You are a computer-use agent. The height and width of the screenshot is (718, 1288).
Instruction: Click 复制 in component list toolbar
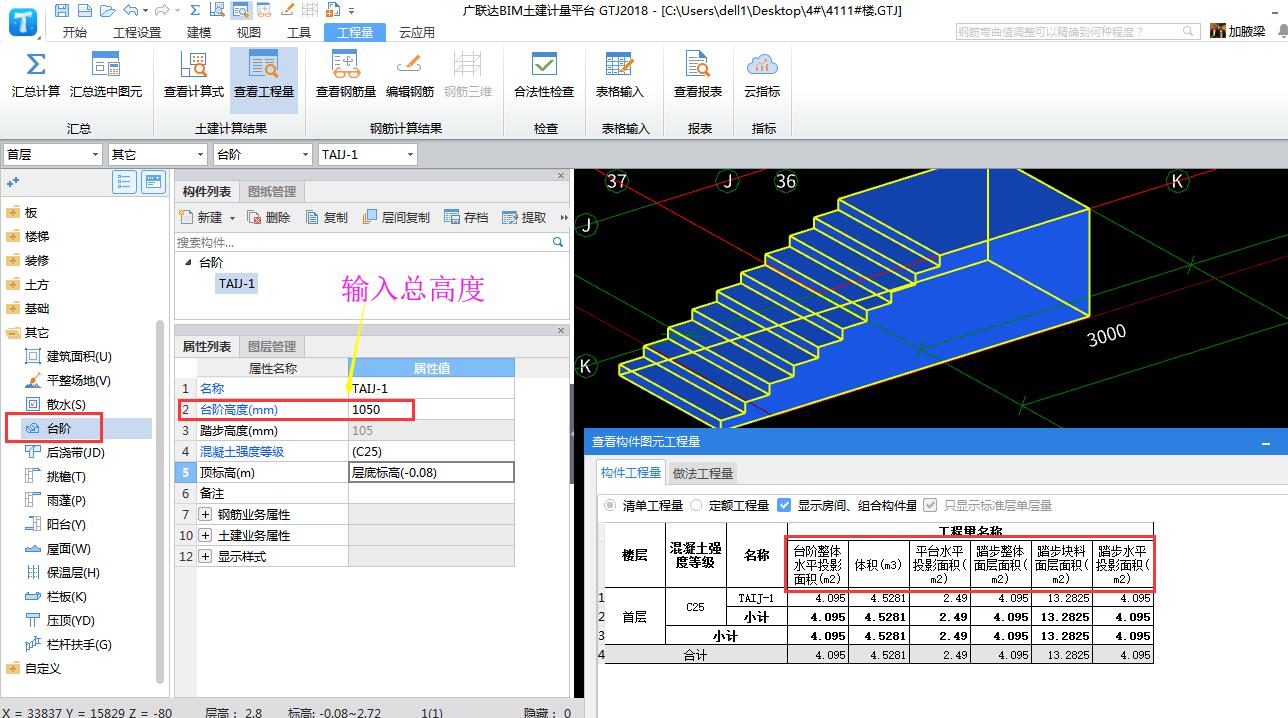(326, 217)
